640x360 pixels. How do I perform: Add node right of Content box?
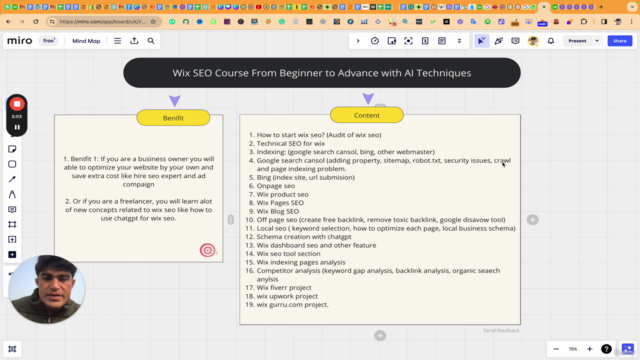(x=532, y=220)
